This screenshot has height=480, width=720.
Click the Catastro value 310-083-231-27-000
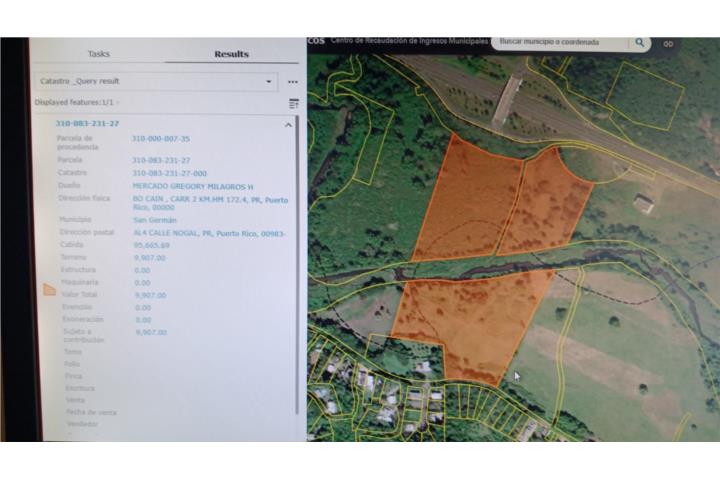(x=169, y=172)
